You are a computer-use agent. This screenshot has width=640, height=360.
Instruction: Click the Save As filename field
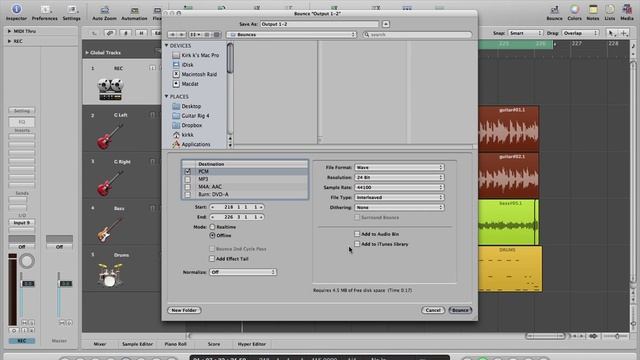click(319, 24)
